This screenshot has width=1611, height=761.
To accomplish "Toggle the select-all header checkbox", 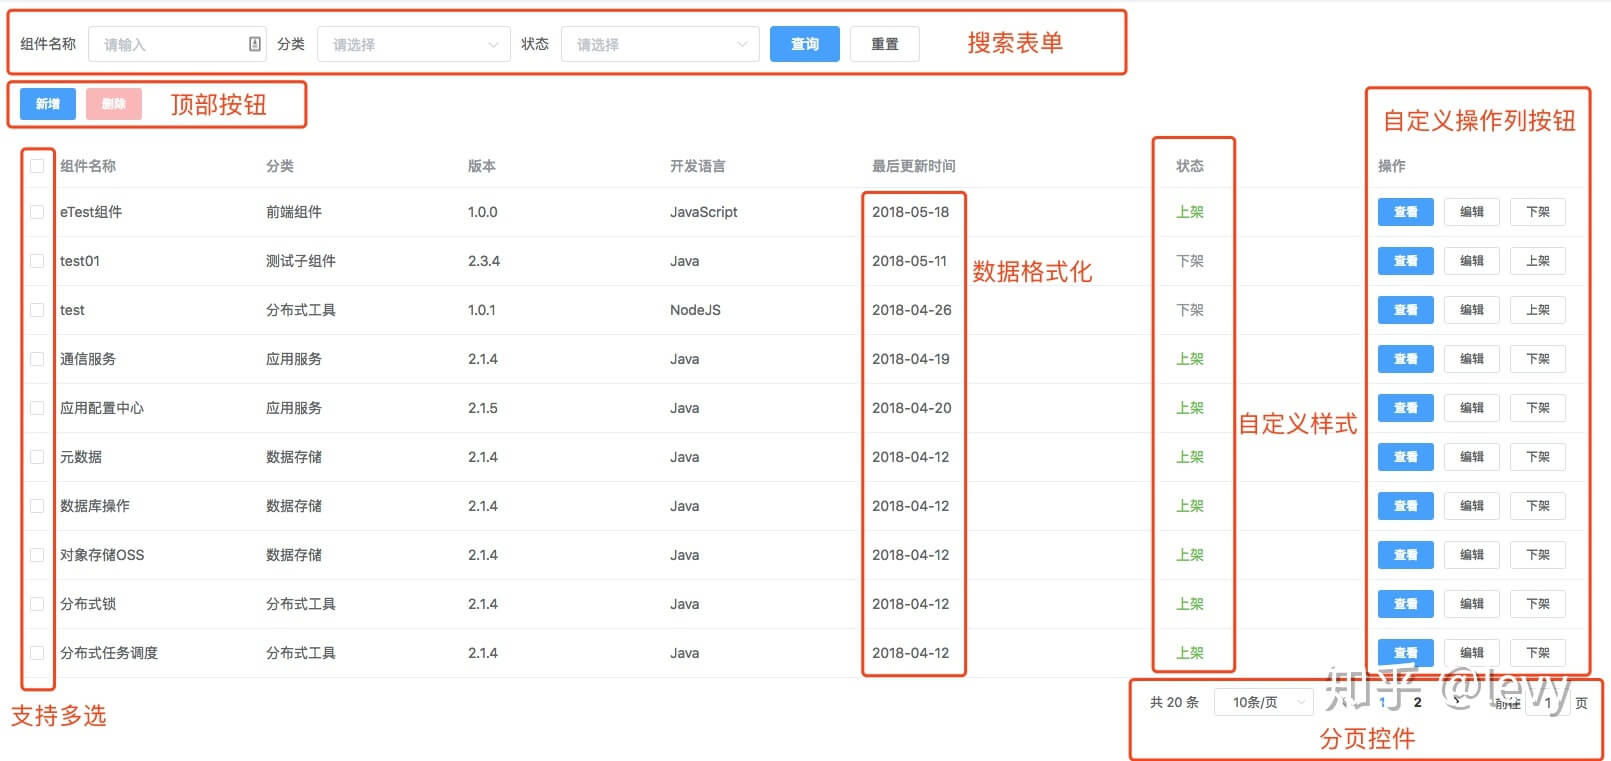I will [x=37, y=166].
